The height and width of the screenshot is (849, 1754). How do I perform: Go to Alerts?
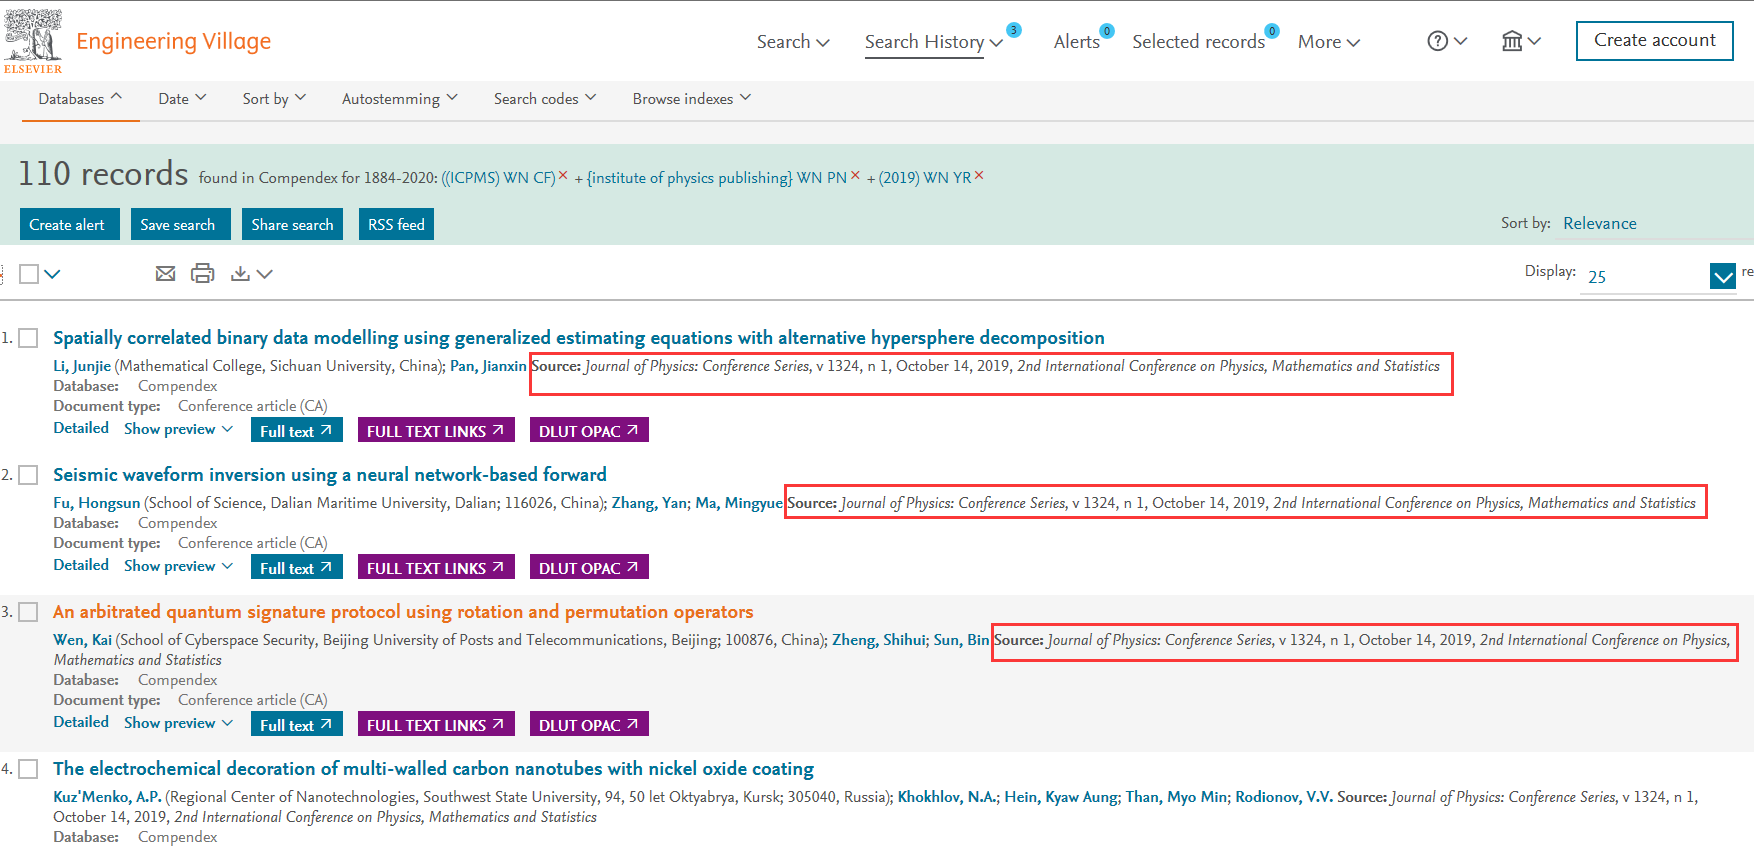tap(1077, 42)
